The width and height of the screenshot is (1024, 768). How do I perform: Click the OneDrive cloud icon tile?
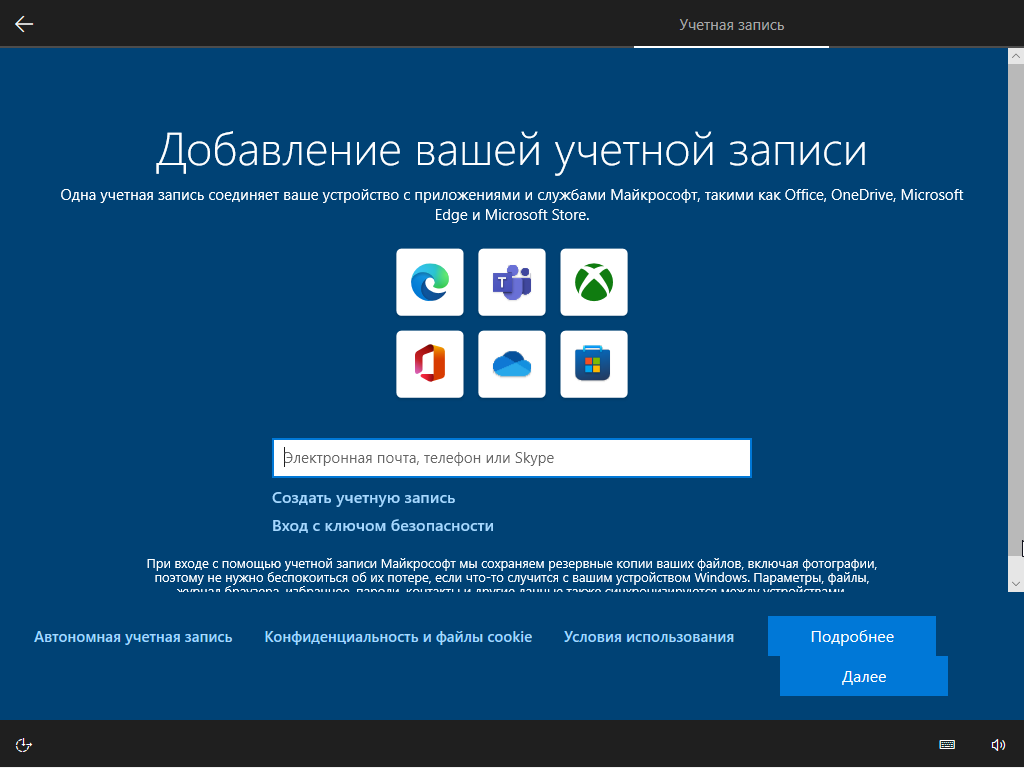(512, 364)
